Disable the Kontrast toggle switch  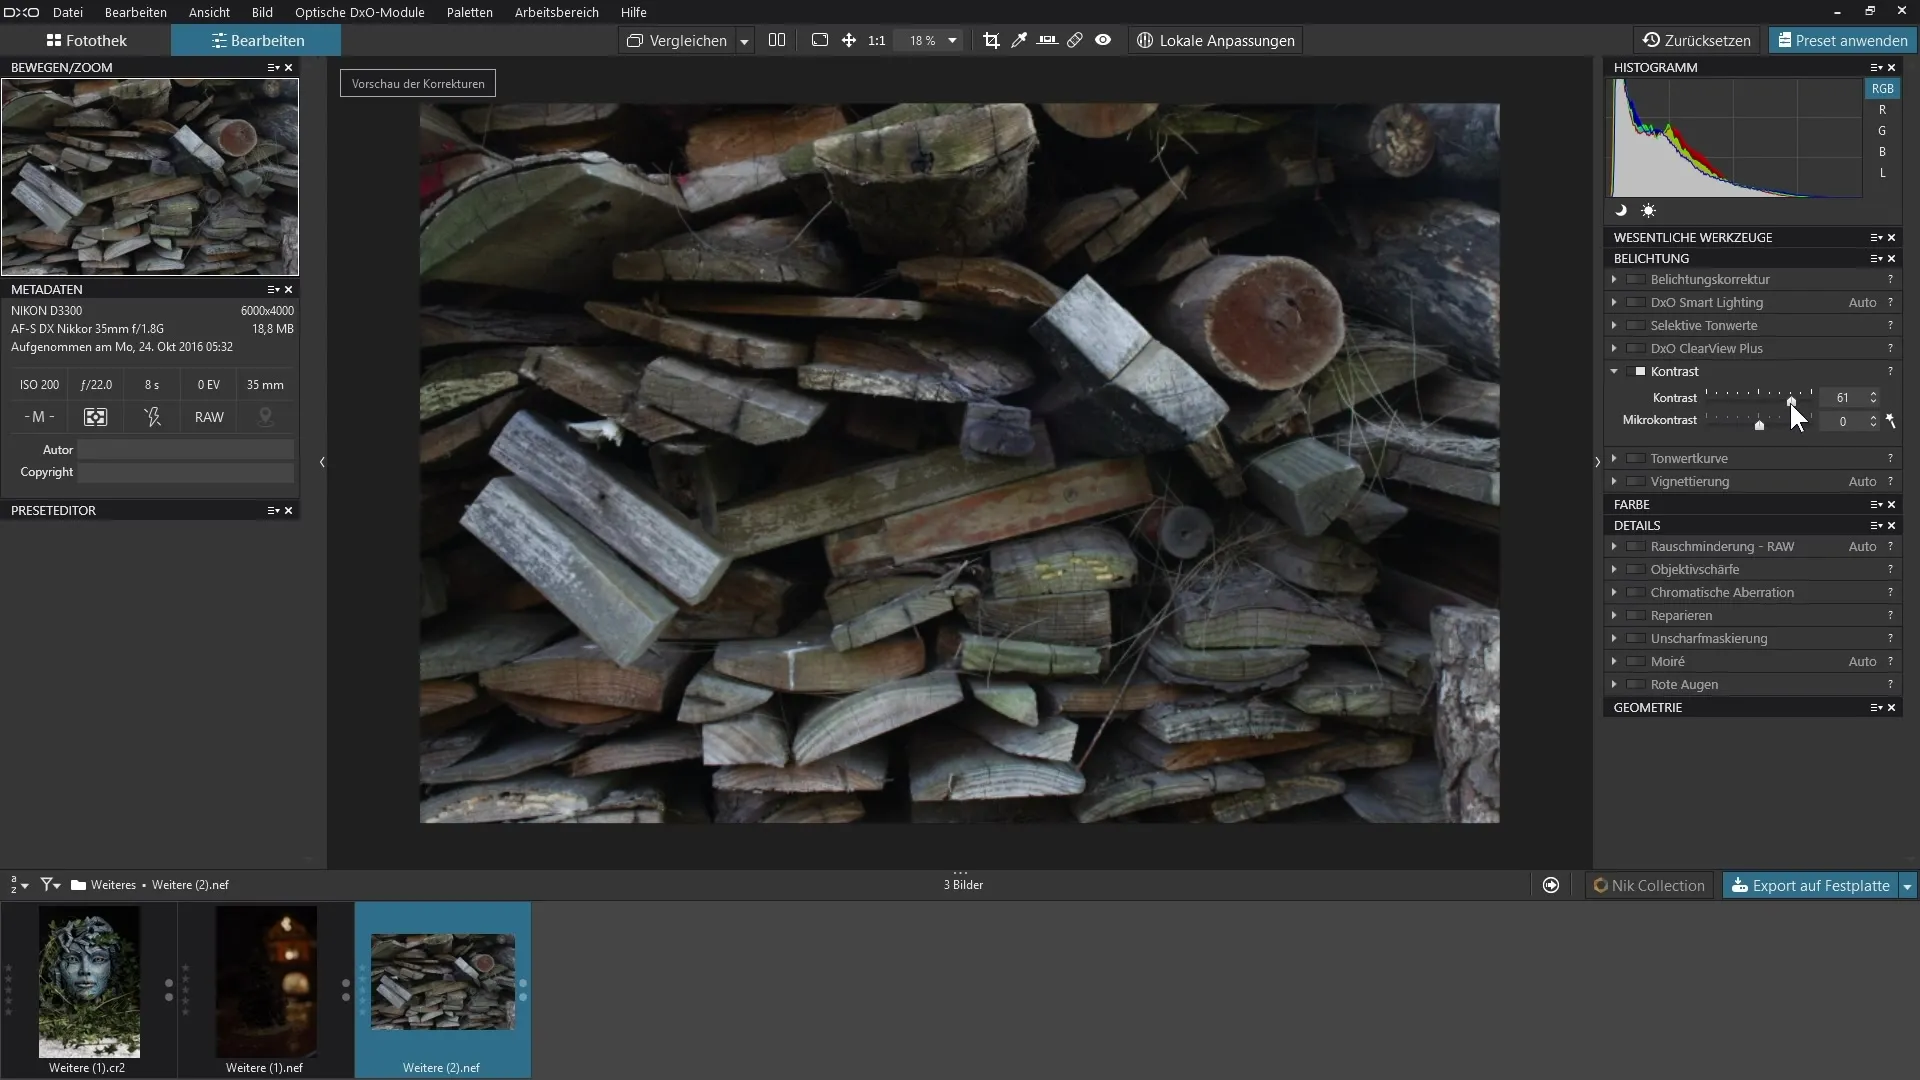(1636, 372)
